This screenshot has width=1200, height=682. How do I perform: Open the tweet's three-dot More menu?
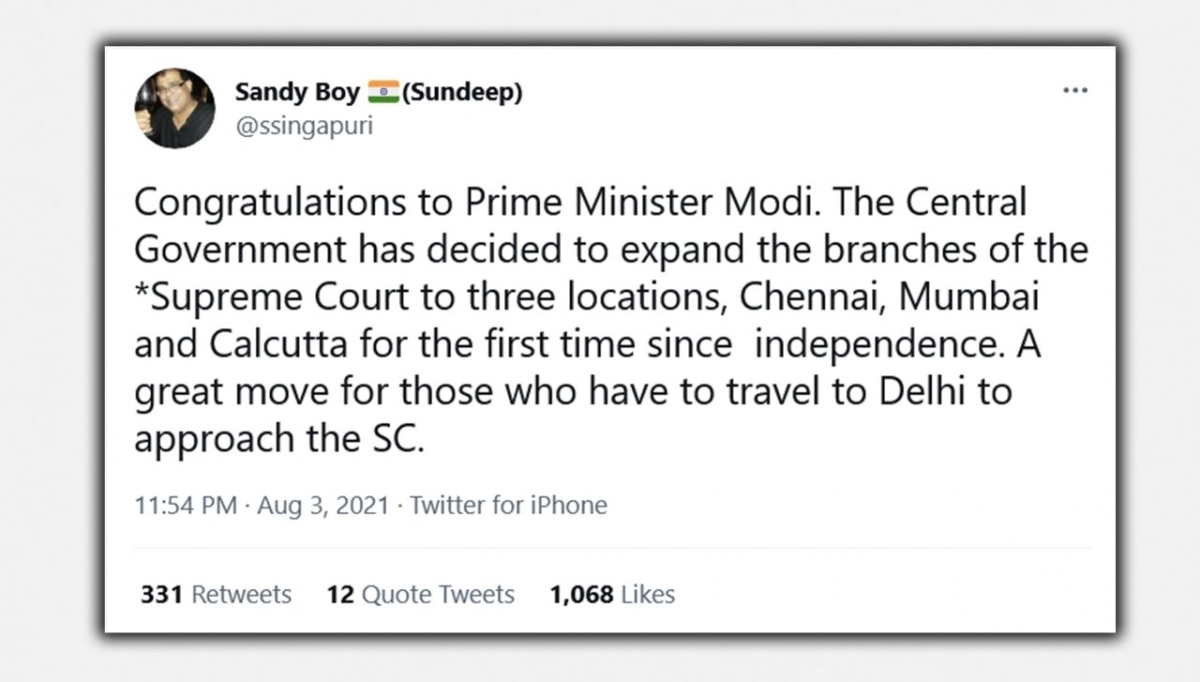(1075, 91)
